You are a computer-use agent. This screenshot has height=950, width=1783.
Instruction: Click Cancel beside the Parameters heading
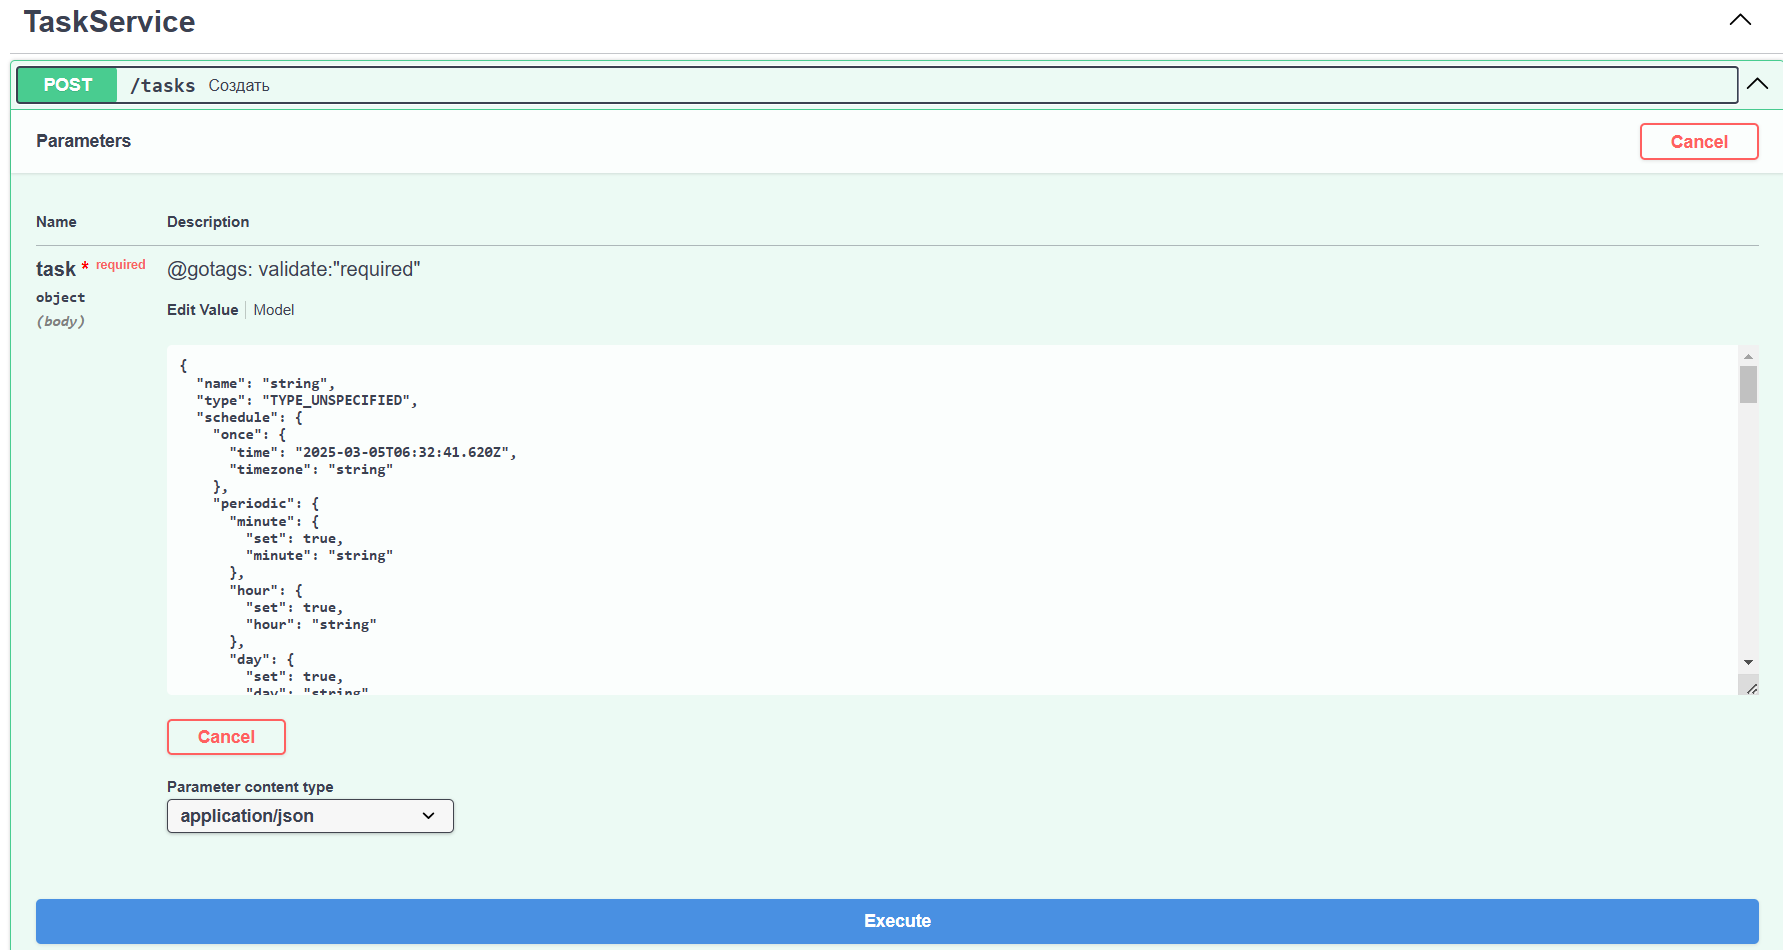(1699, 142)
